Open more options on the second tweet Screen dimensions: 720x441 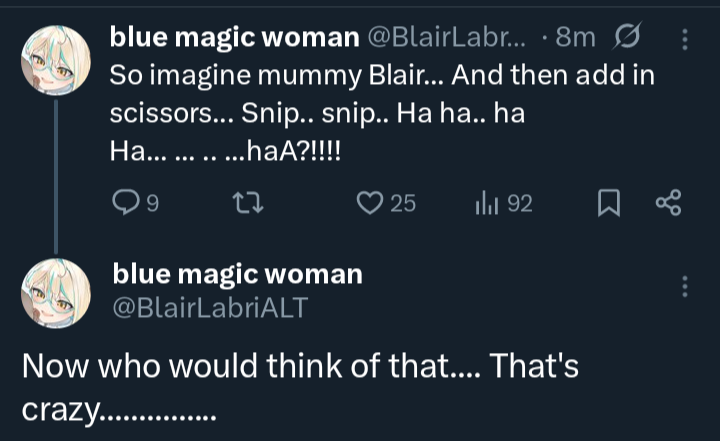click(x=685, y=287)
